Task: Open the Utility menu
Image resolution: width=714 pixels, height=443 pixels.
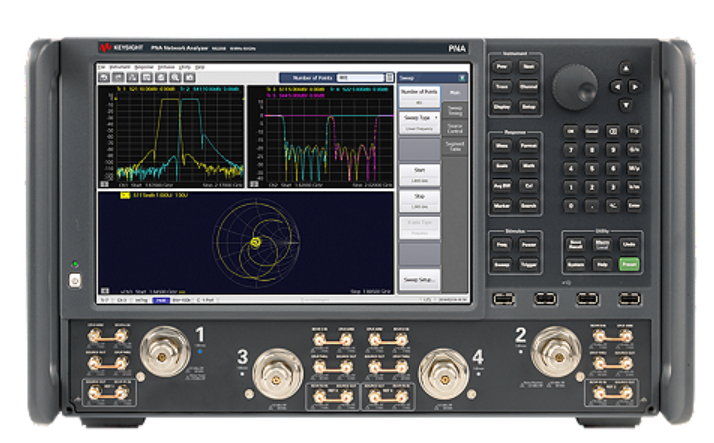Action: [x=184, y=67]
